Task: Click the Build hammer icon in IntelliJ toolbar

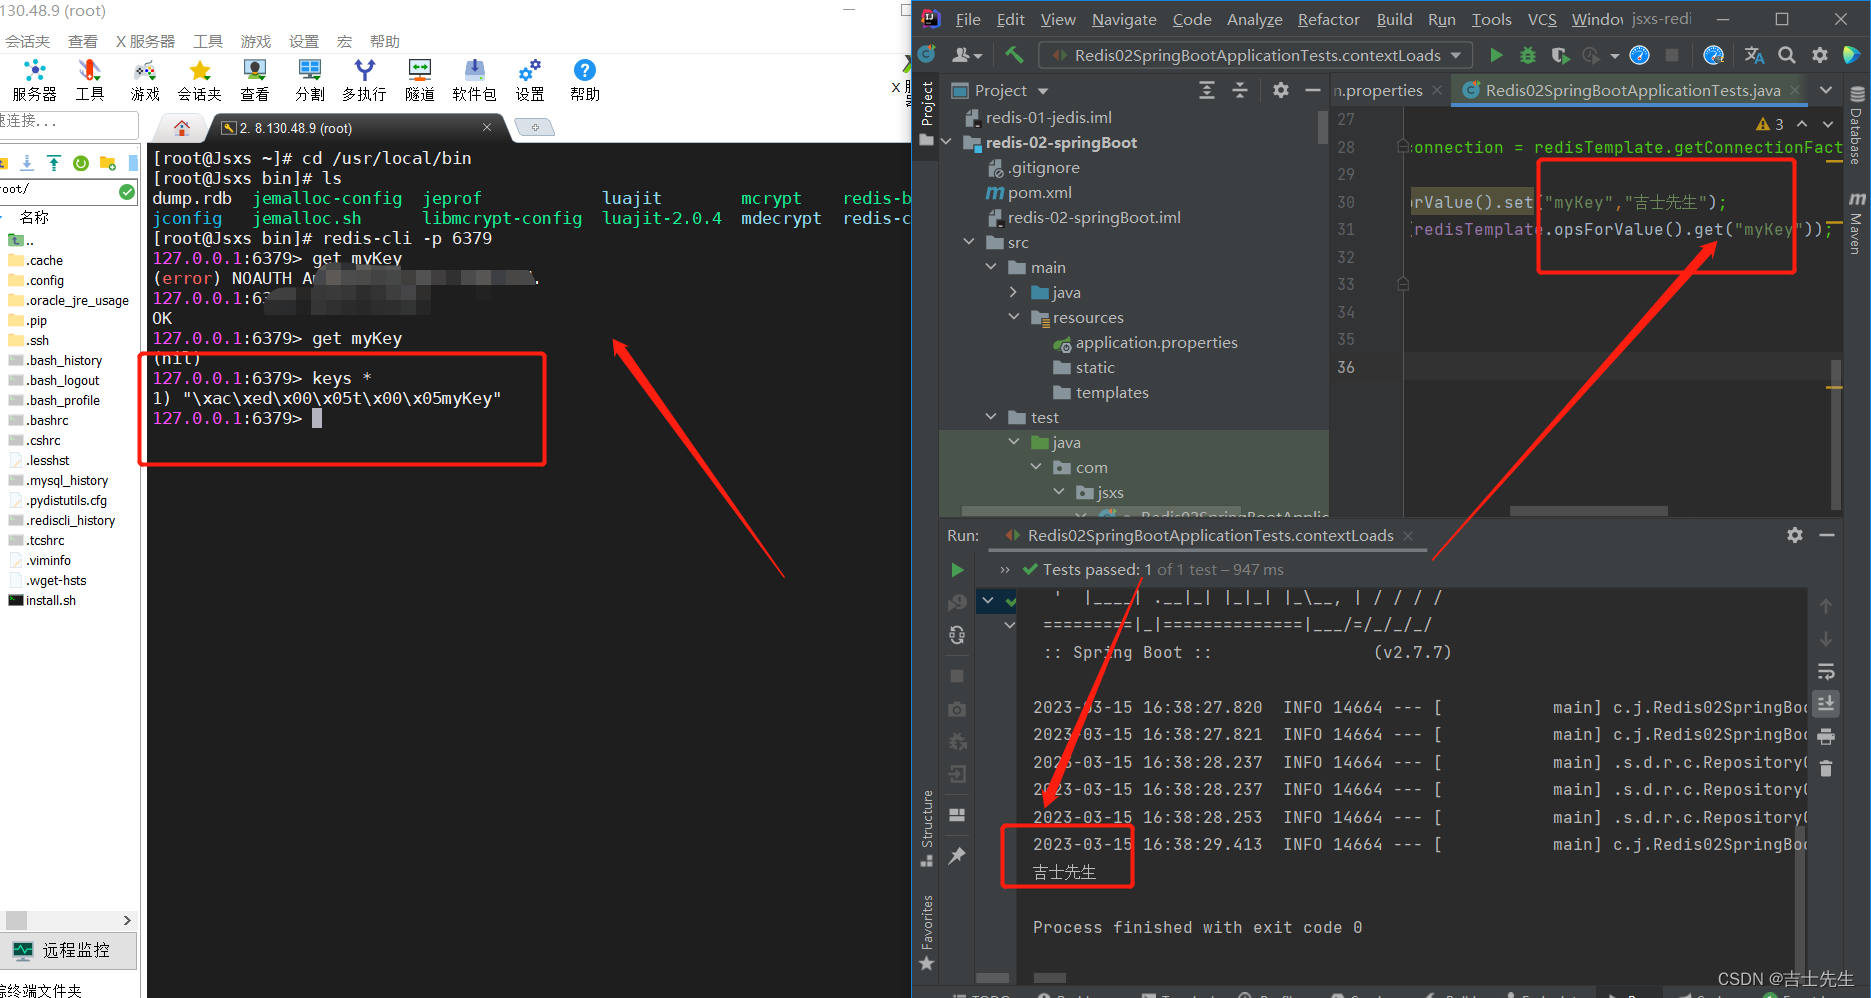Action: coord(1014,55)
